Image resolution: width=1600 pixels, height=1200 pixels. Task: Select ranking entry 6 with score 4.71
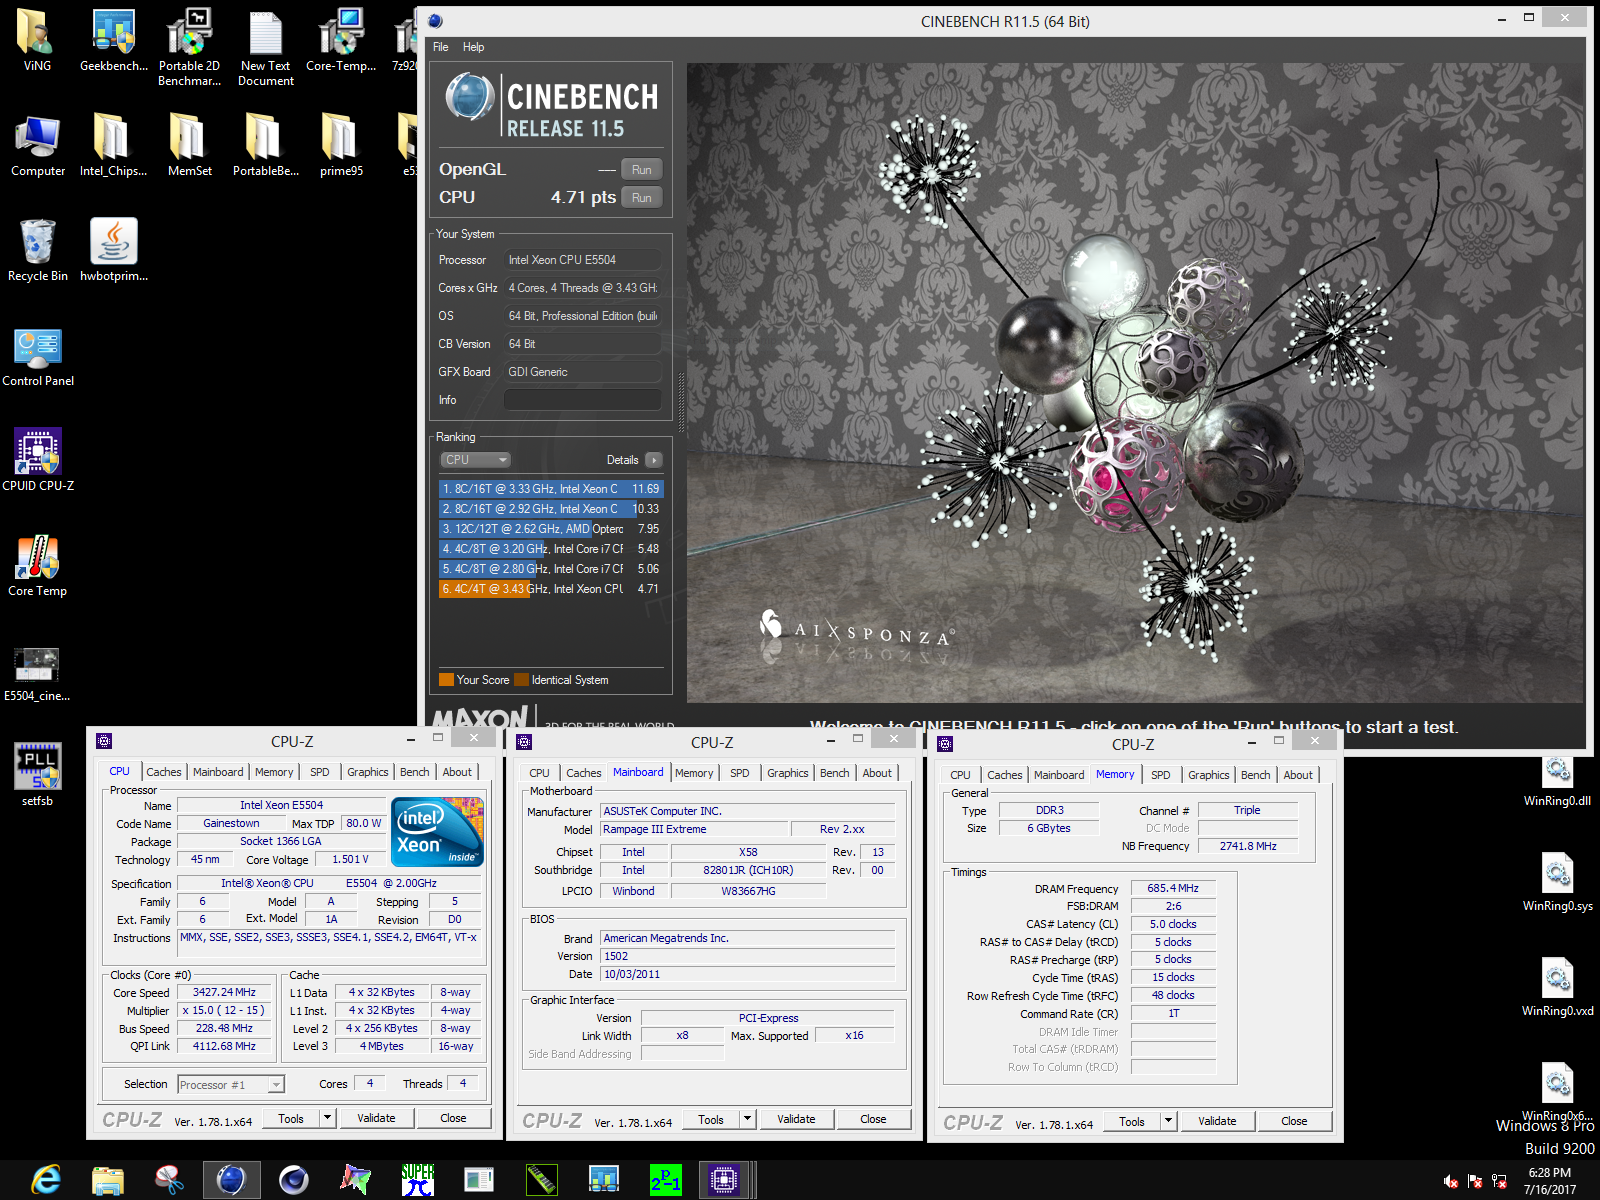tap(551, 589)
